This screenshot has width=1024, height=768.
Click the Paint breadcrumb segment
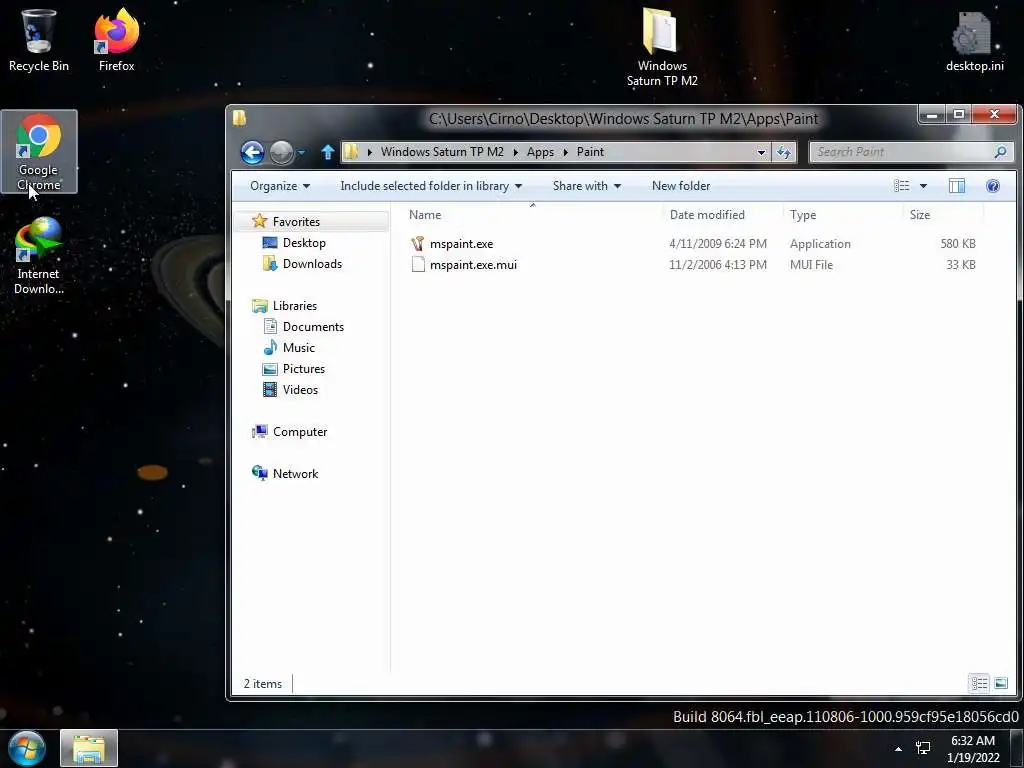[590, 152]
